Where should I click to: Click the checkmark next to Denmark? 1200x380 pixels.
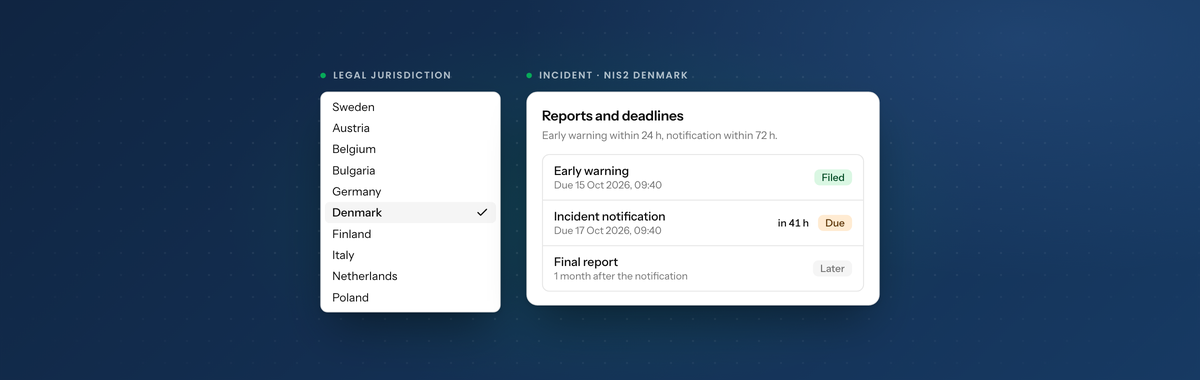tap(482, 212)
